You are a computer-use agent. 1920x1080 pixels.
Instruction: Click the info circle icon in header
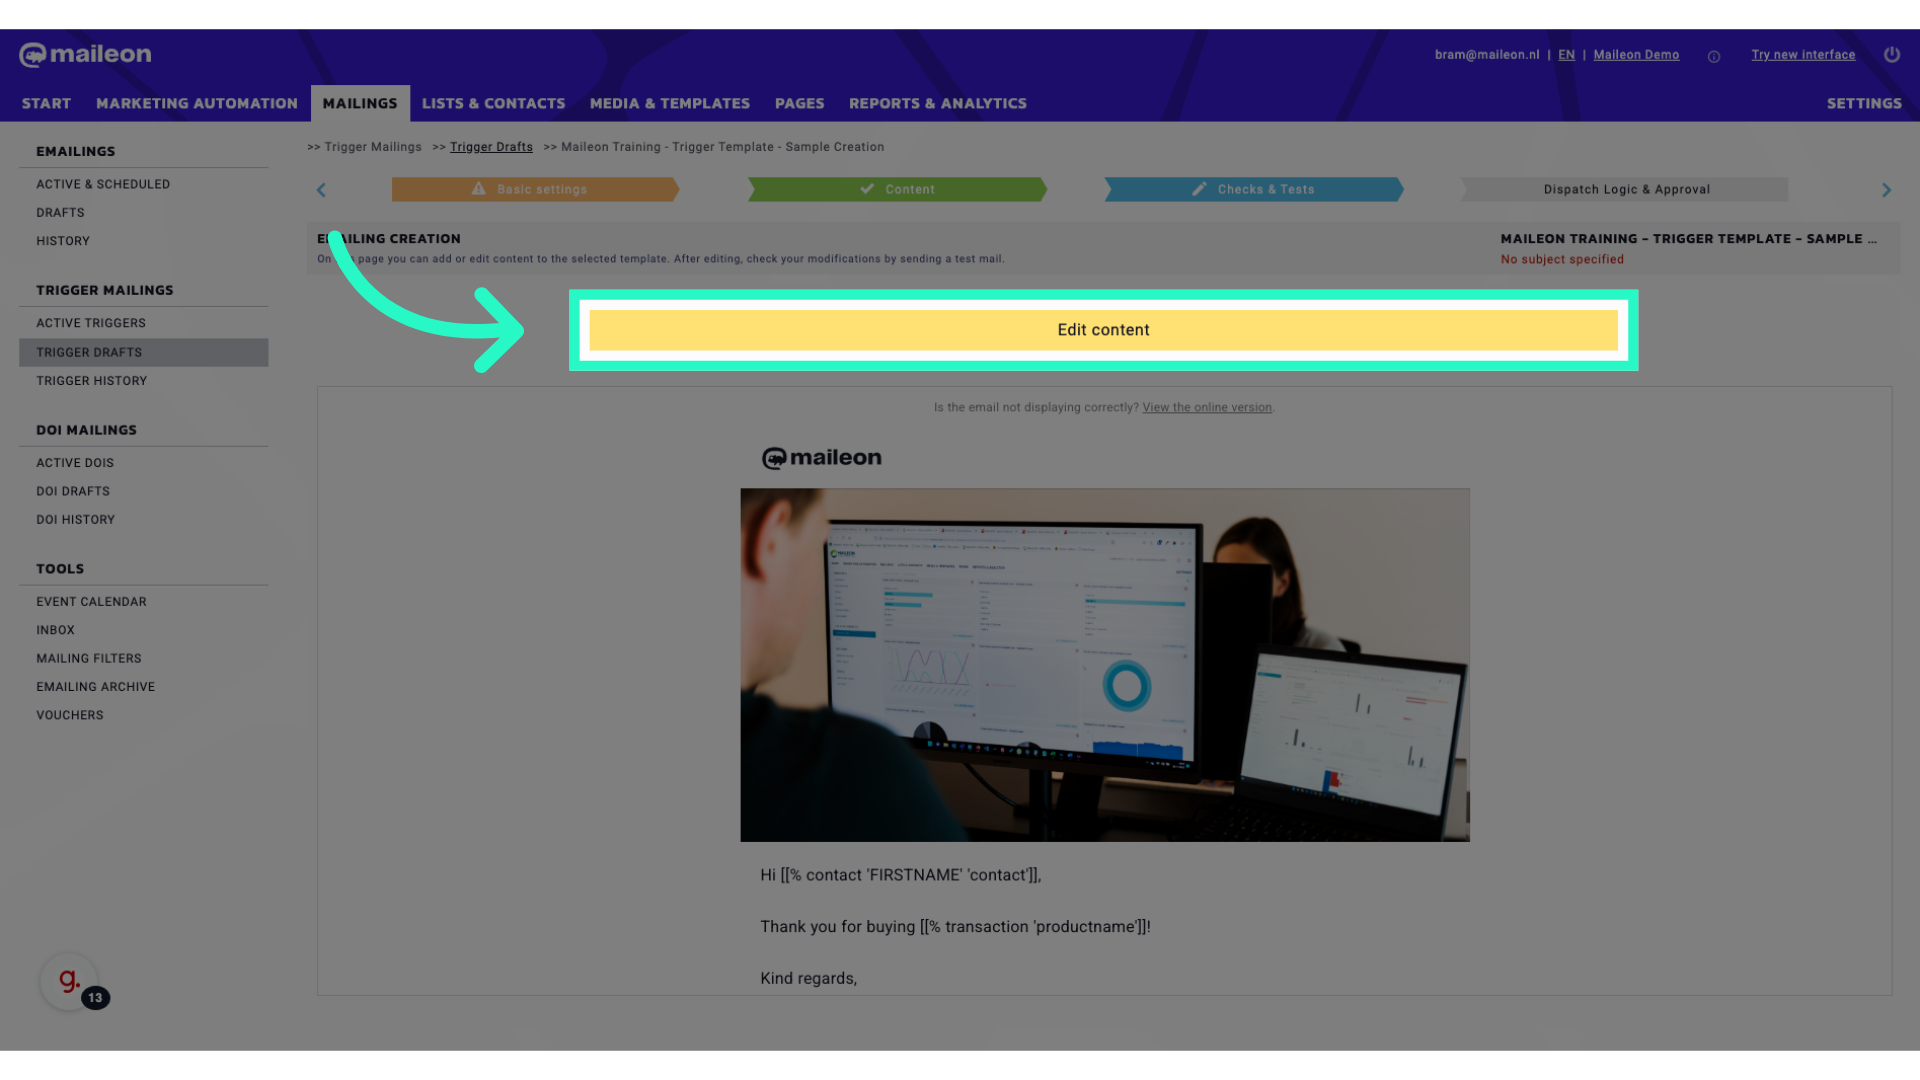click(1714, 57)
